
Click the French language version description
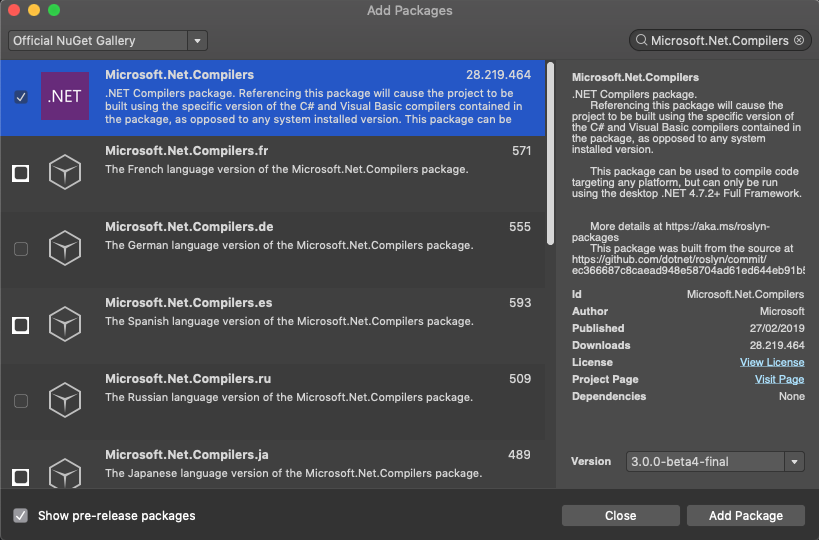point(287,169)
